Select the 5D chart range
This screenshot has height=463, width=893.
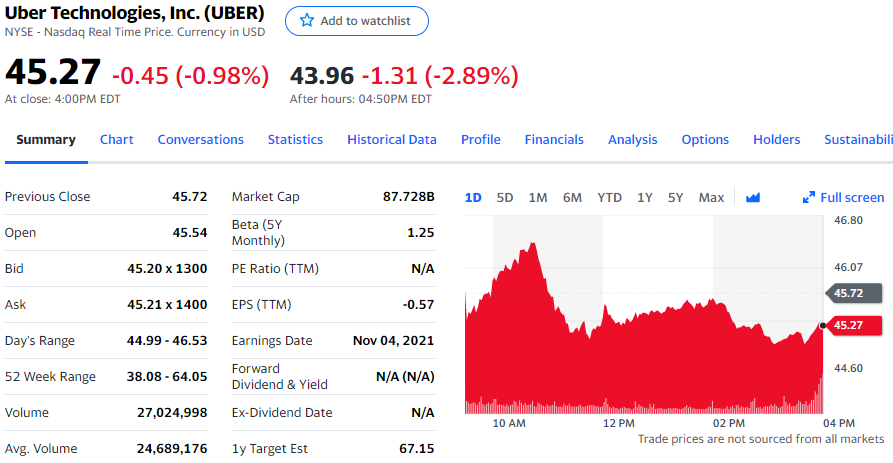[505, 197]
